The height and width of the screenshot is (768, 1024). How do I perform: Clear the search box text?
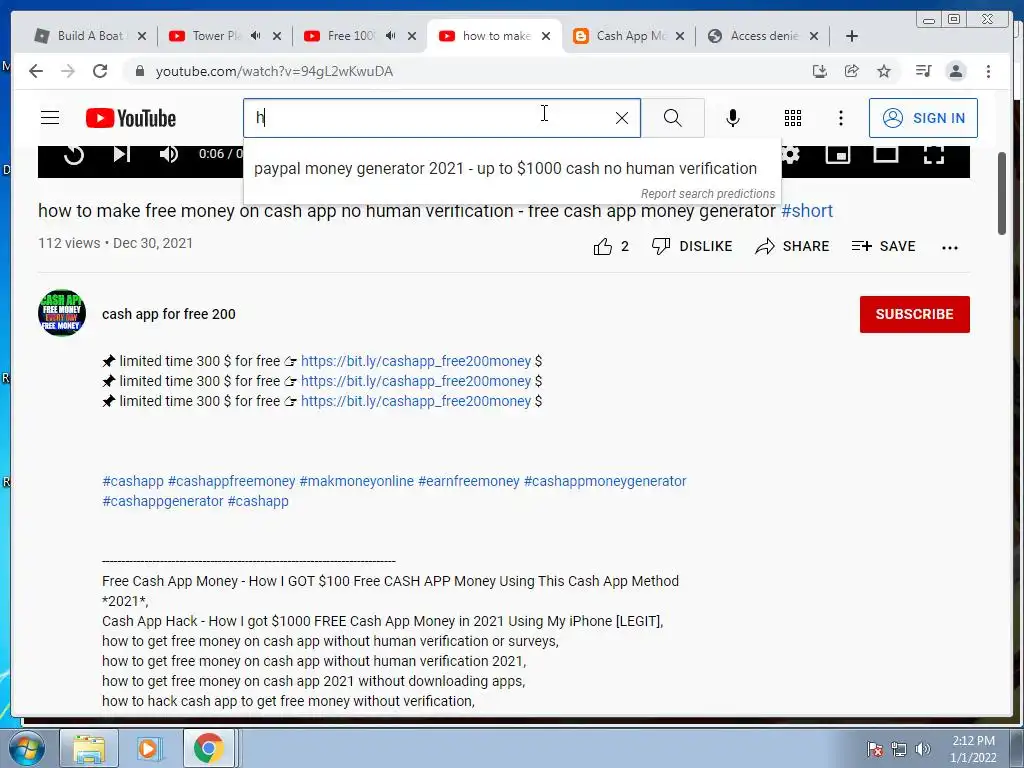[622, 118]
